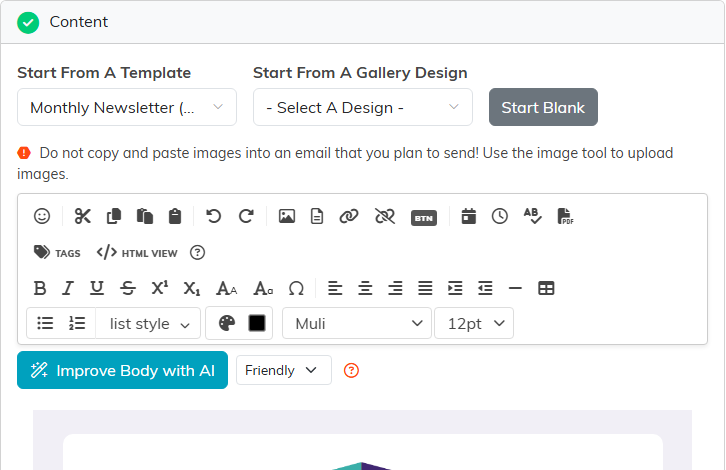This screenshot has width=726, height=470.
Task: Open the Friendly tone dropdown
Action: [283, 370]
